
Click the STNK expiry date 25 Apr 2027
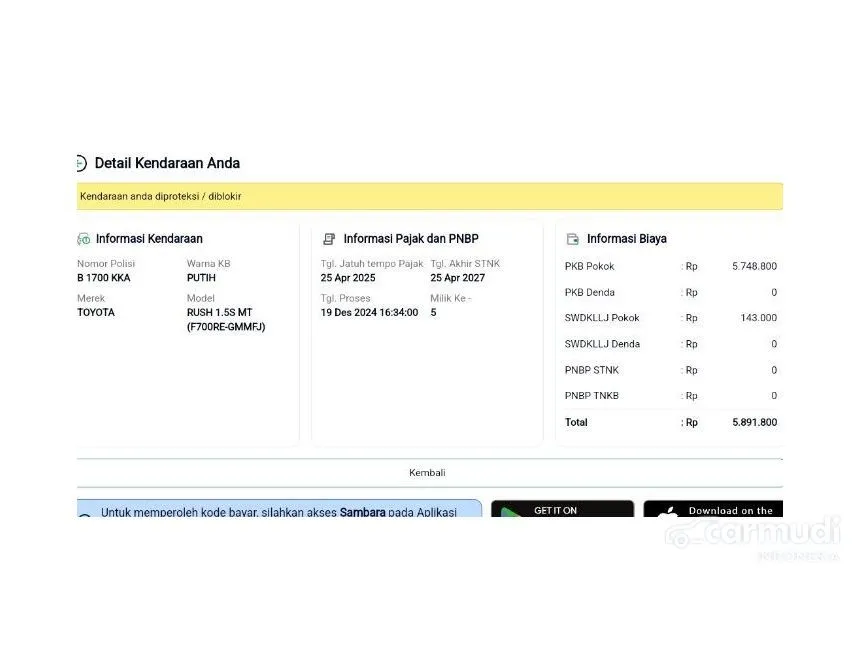coord(458,278)
